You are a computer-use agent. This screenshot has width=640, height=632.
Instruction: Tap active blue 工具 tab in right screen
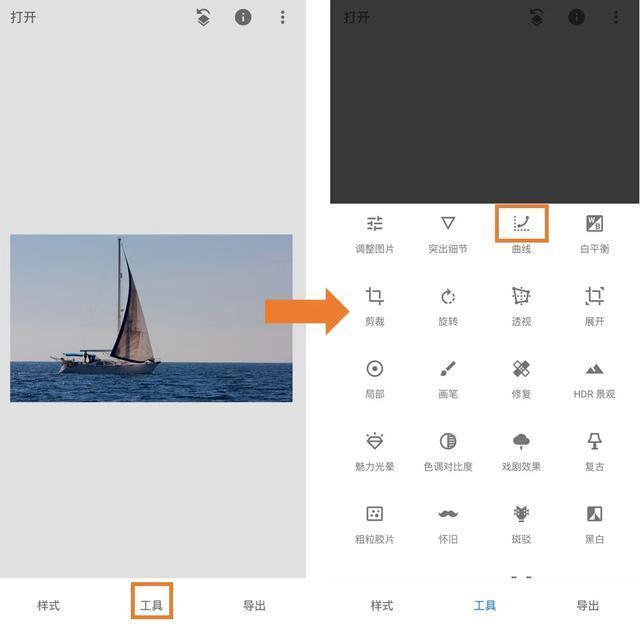(x=485, y=605)
